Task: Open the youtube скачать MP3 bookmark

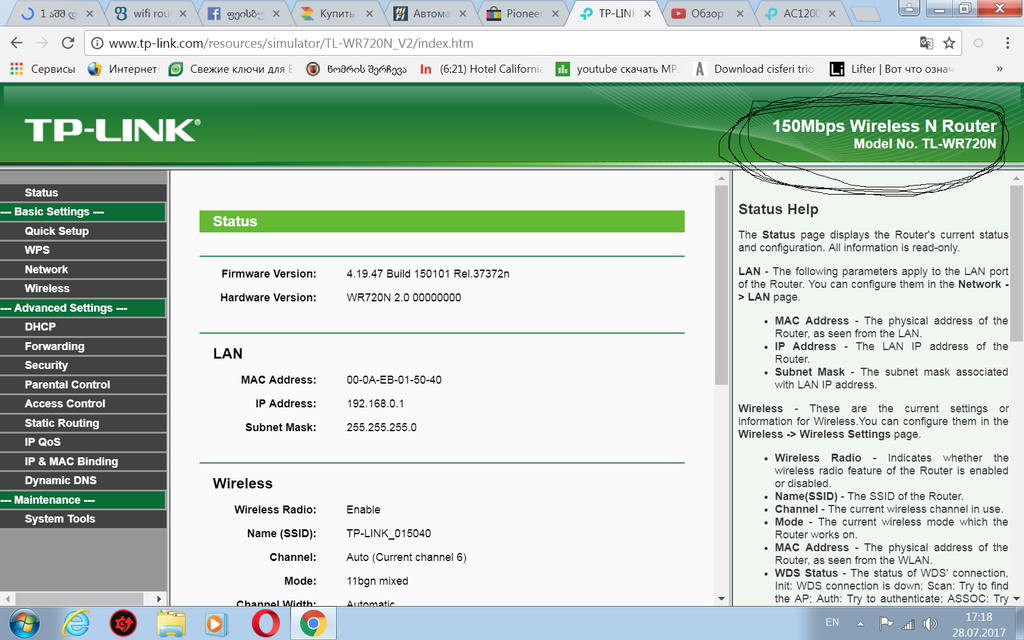Action: click(618, 69)
